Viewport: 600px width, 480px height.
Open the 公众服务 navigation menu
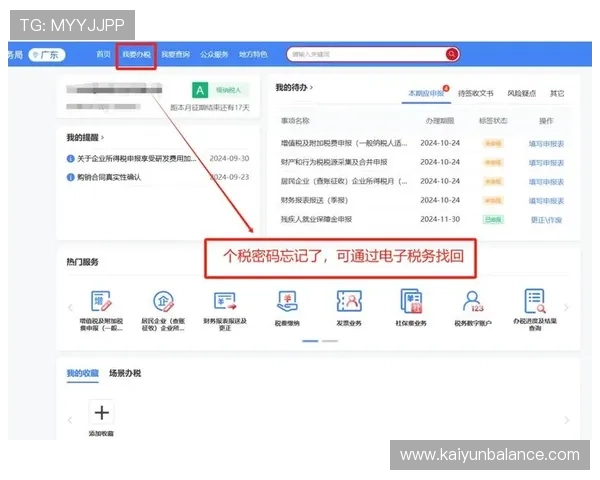coord(214,55)
